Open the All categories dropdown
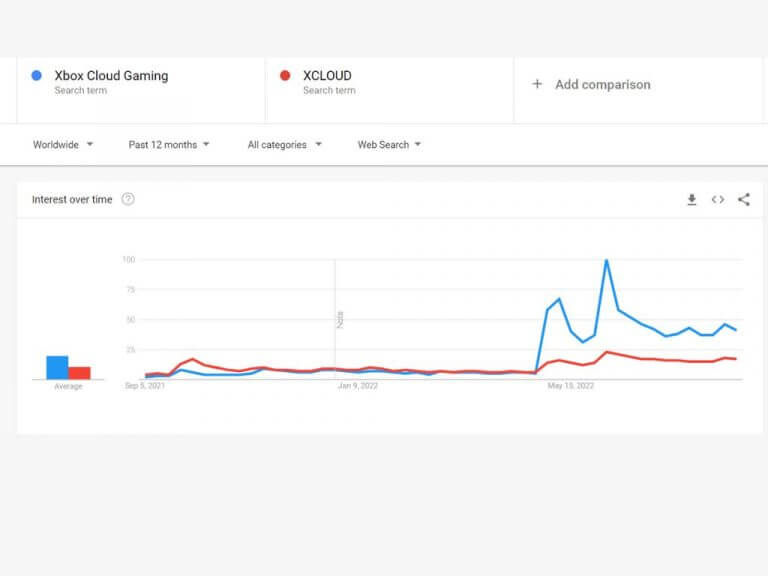The height and width of the screenshot is (576, 768). (284, 144)
